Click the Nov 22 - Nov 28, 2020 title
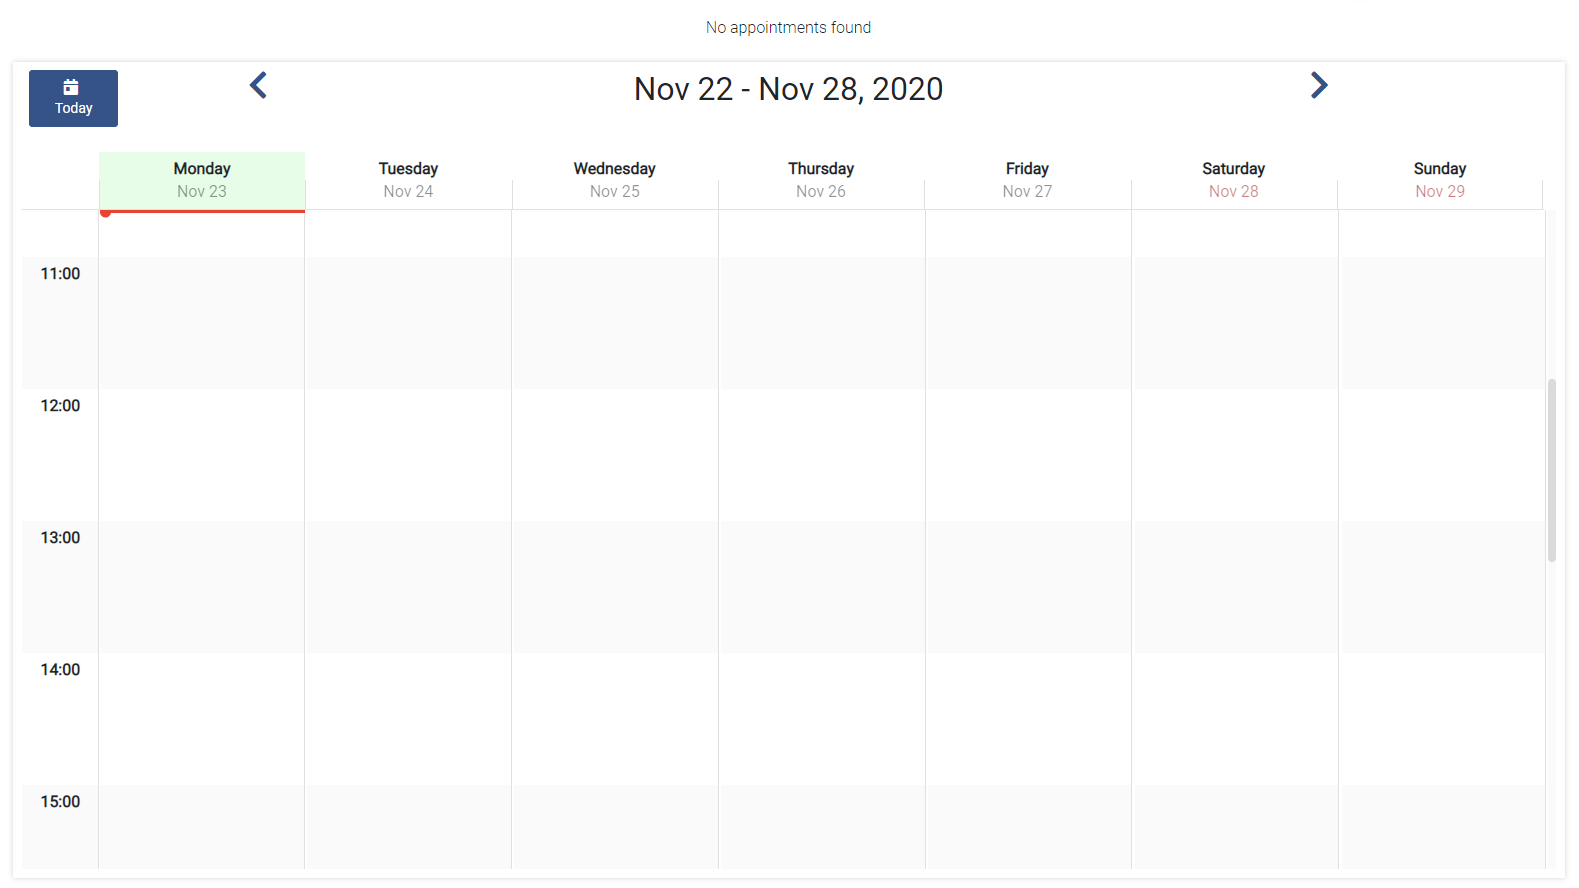The width and height of the screenshot is (1579, 888). [x=788, y=89]
